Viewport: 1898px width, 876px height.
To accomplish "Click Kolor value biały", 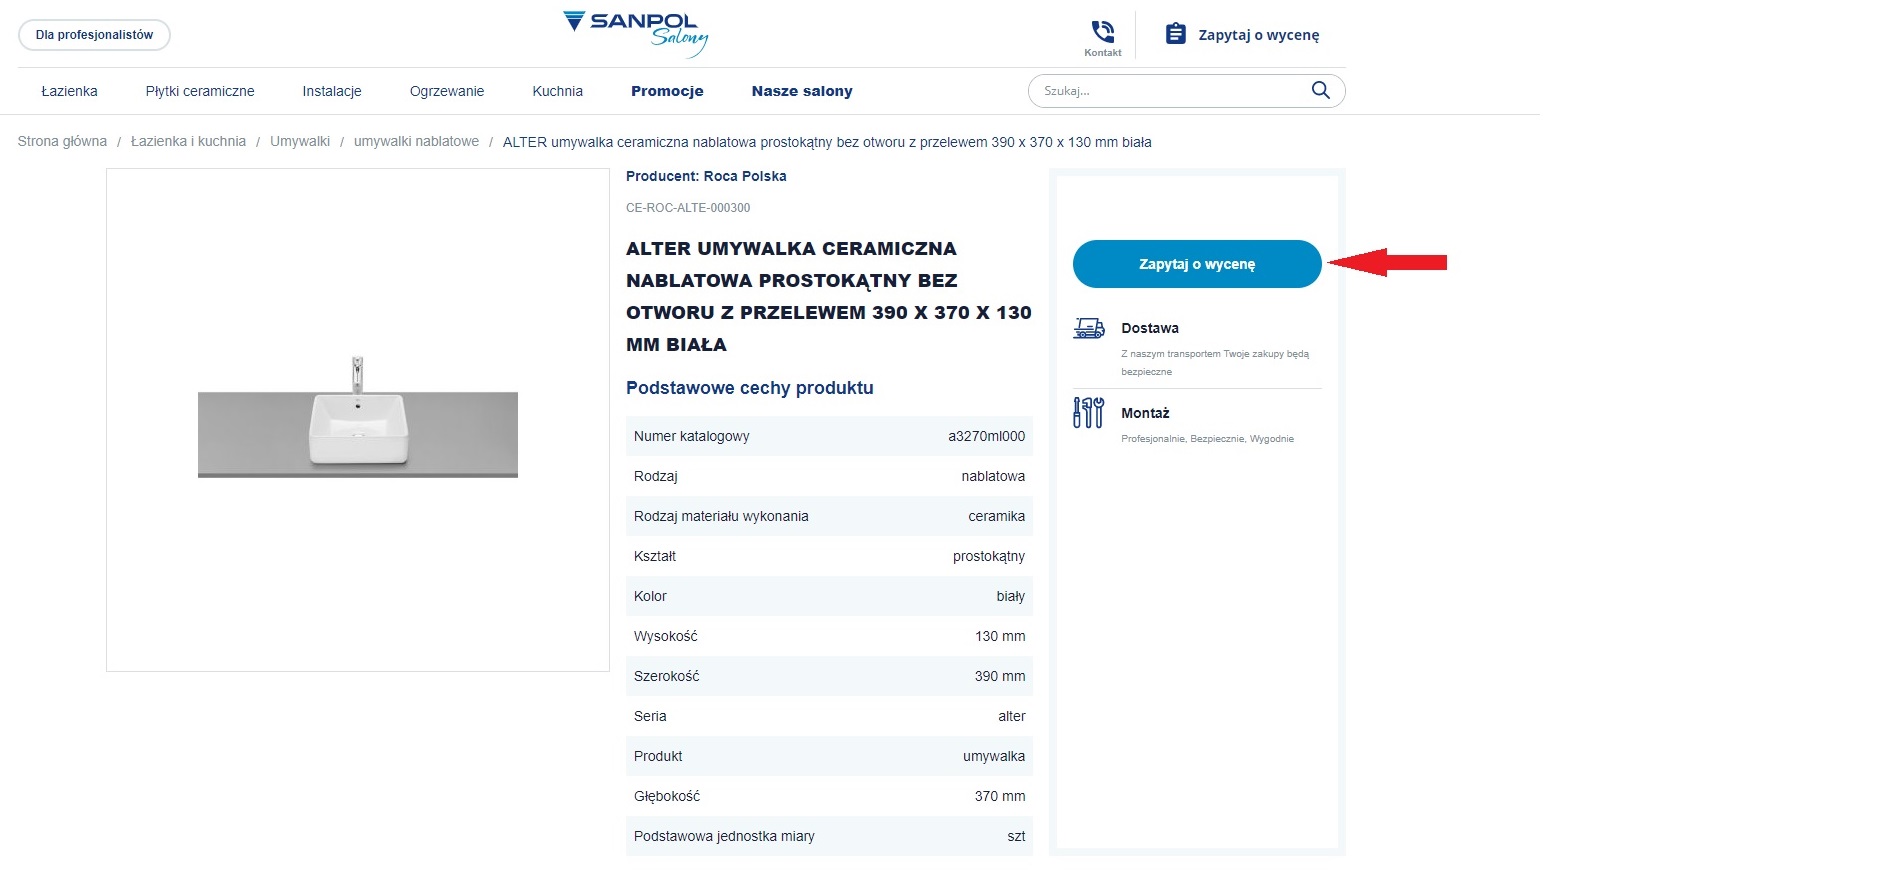I will coord(1010,596).
